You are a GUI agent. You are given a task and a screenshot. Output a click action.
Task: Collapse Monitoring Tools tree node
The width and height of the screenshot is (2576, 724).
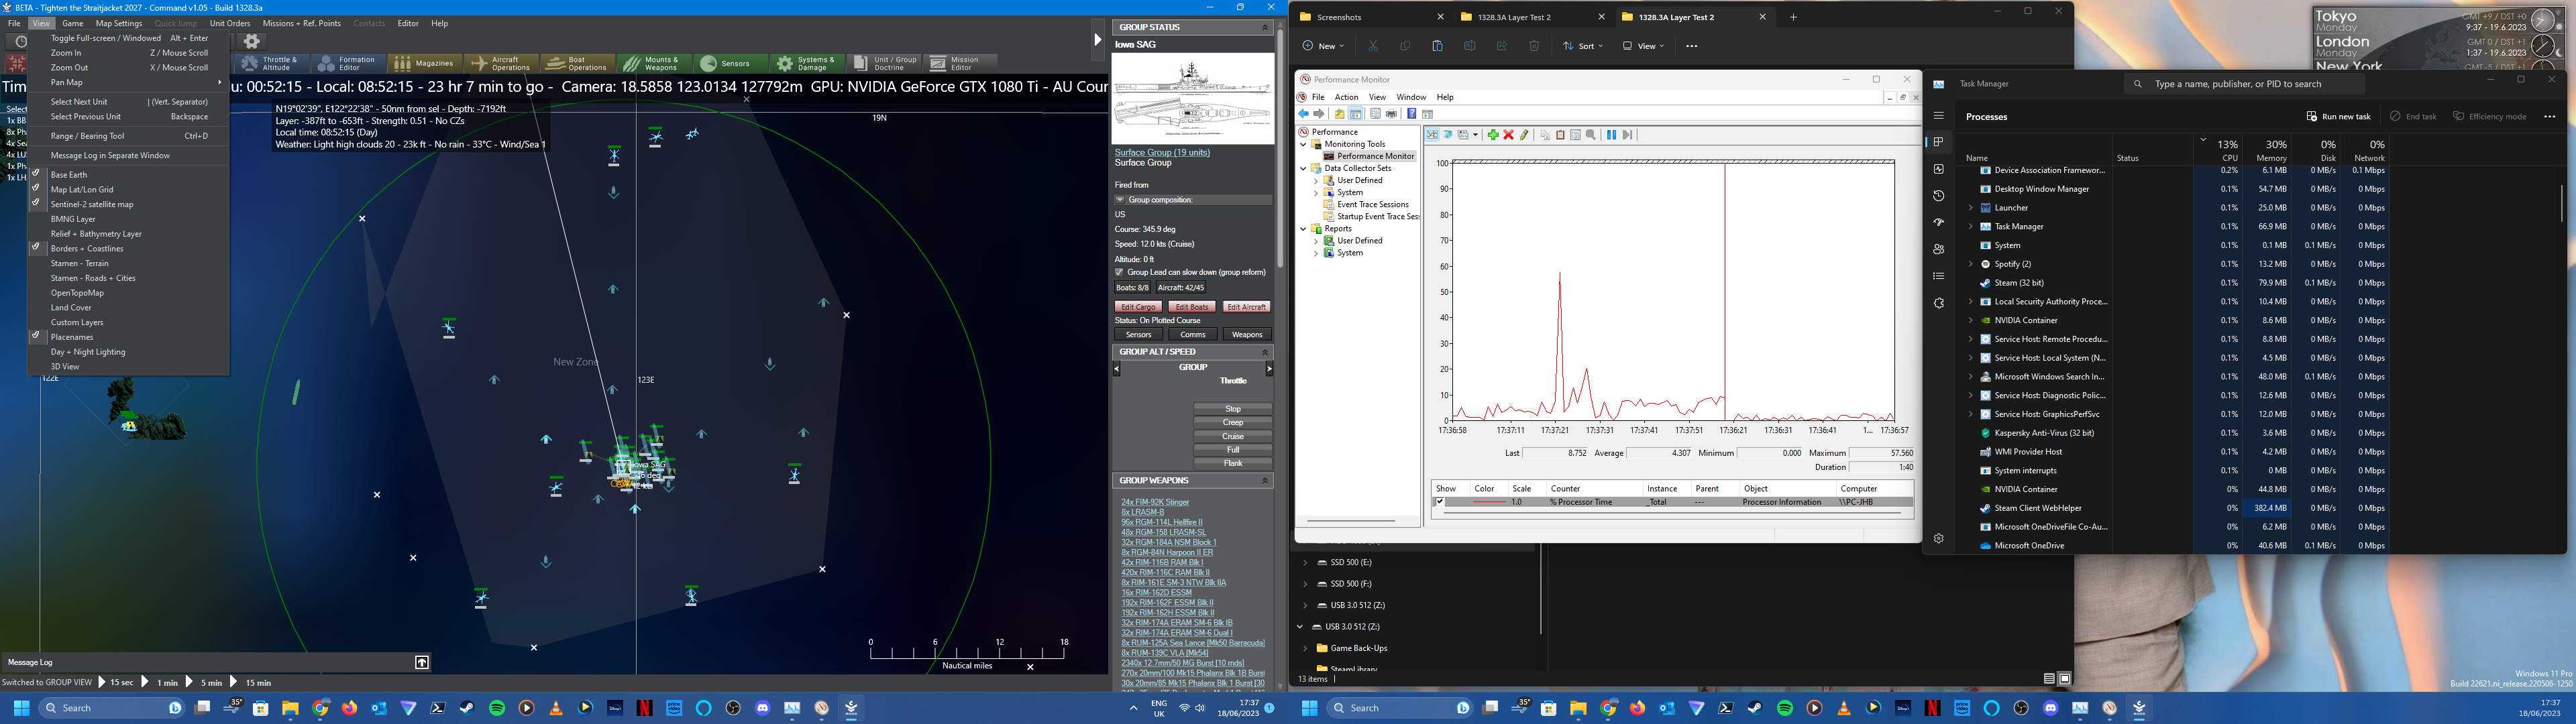1304,144
